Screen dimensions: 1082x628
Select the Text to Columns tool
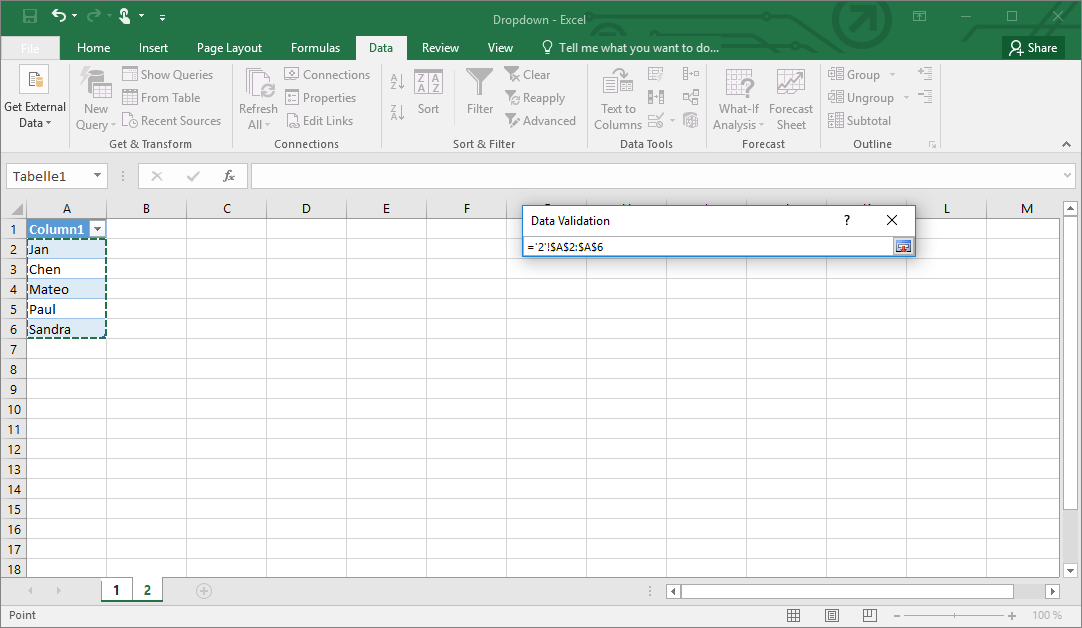(x=617, y=97)
